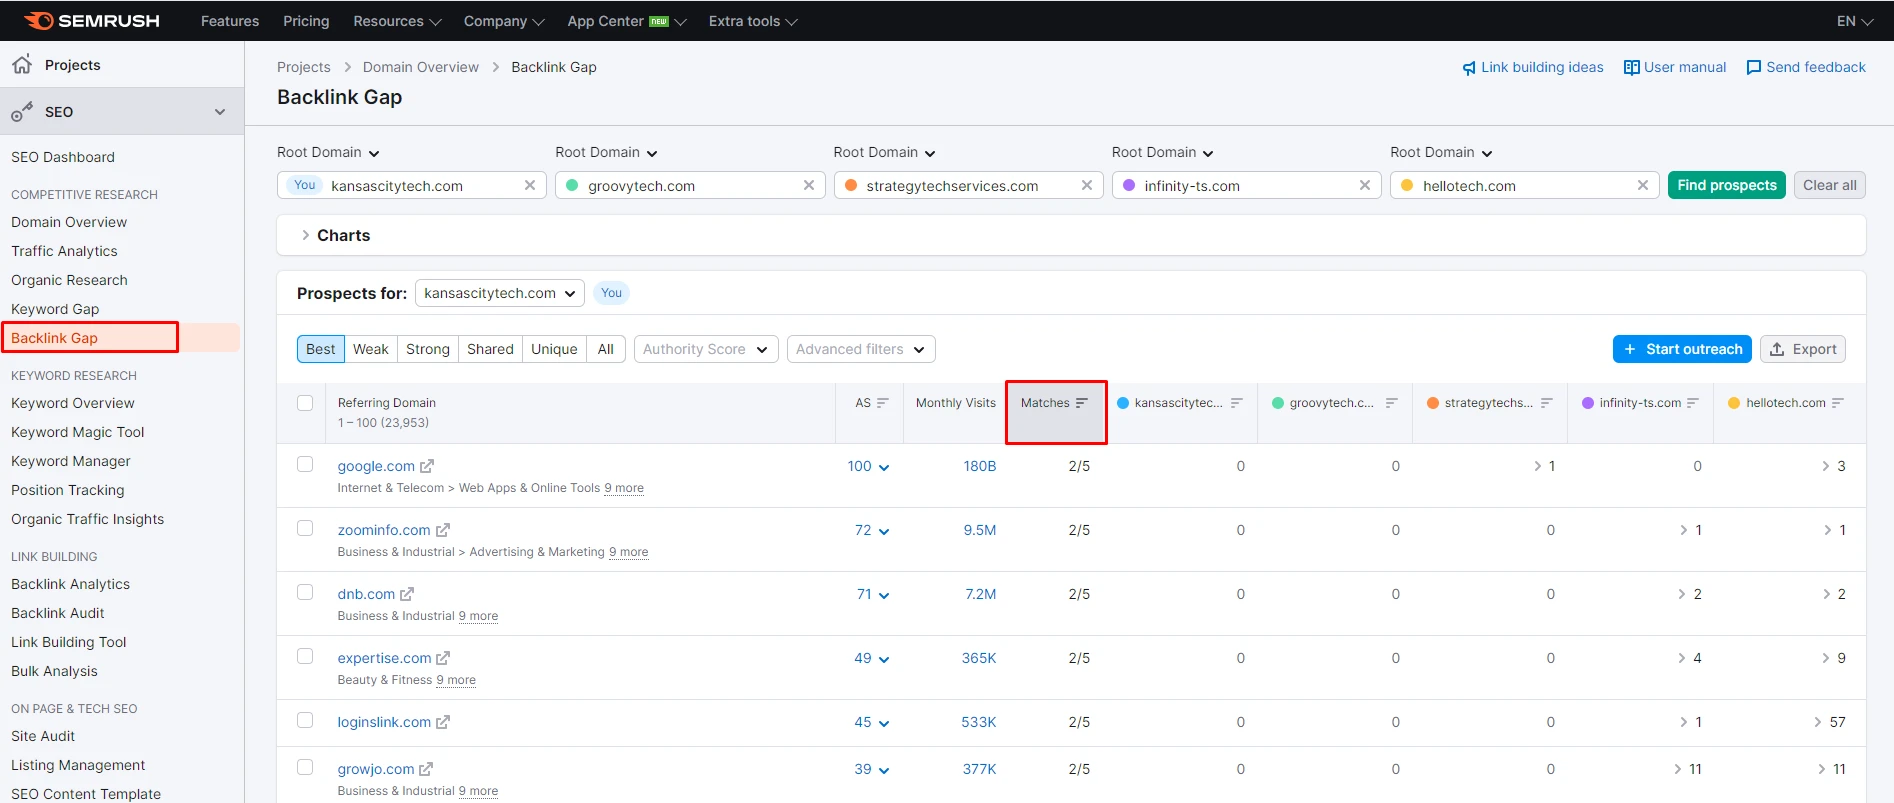
Task: Click Send feedback chat icon
Action: (1753, 68)
